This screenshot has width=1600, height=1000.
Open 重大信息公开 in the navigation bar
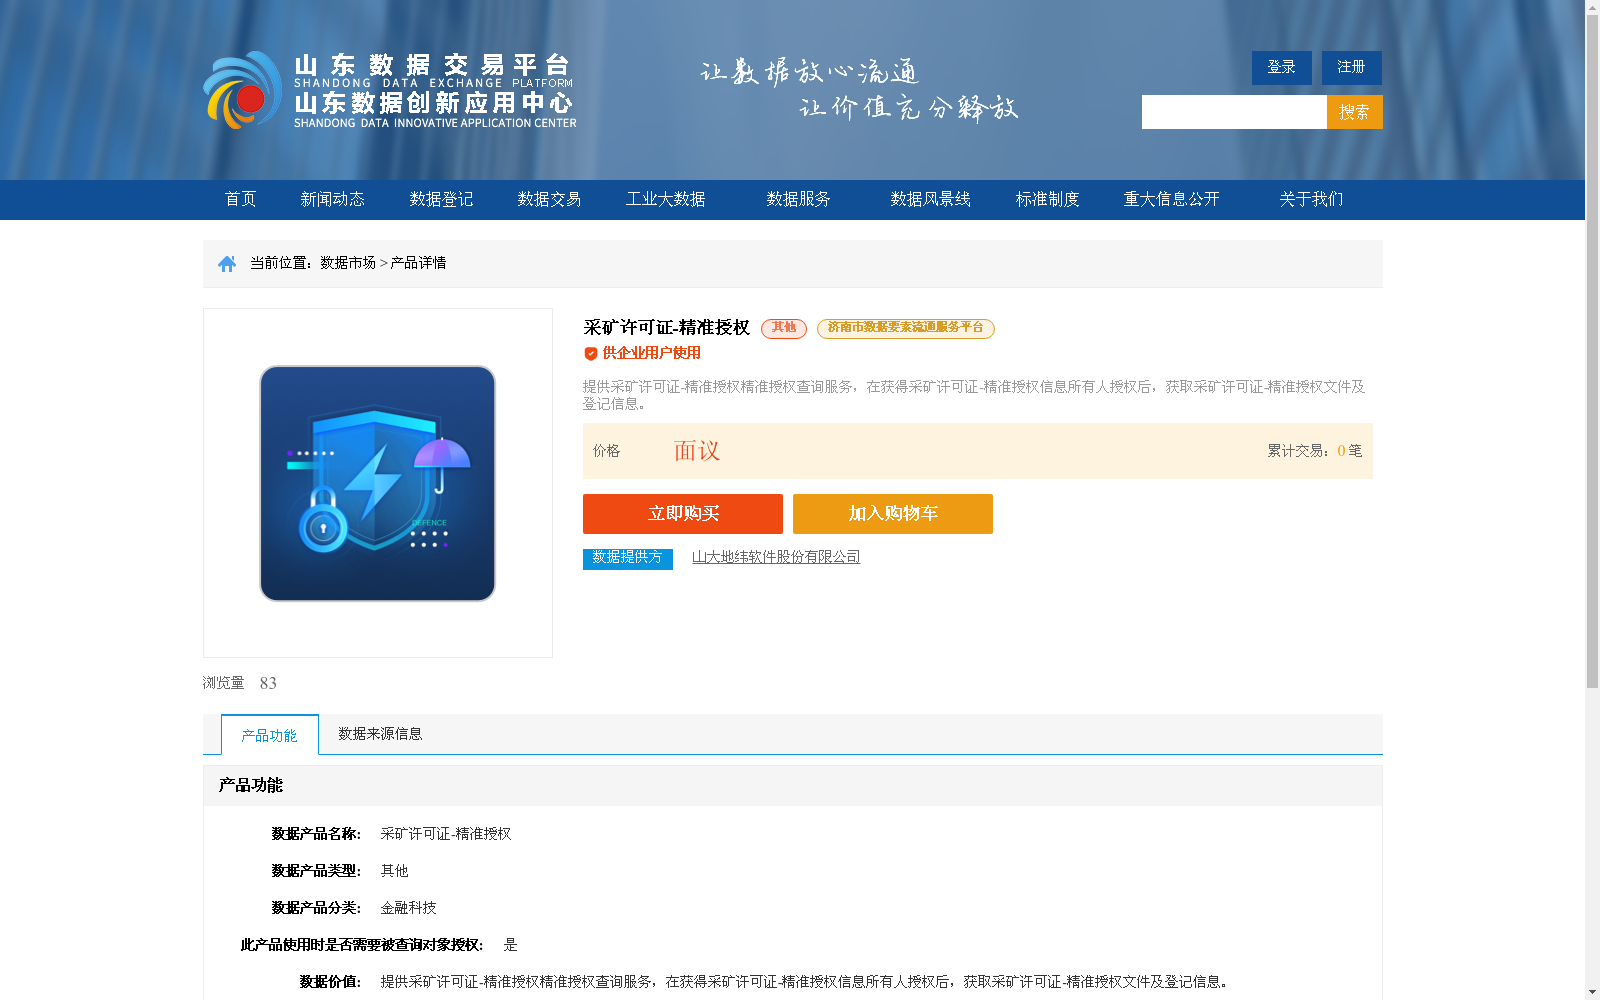1172,199
